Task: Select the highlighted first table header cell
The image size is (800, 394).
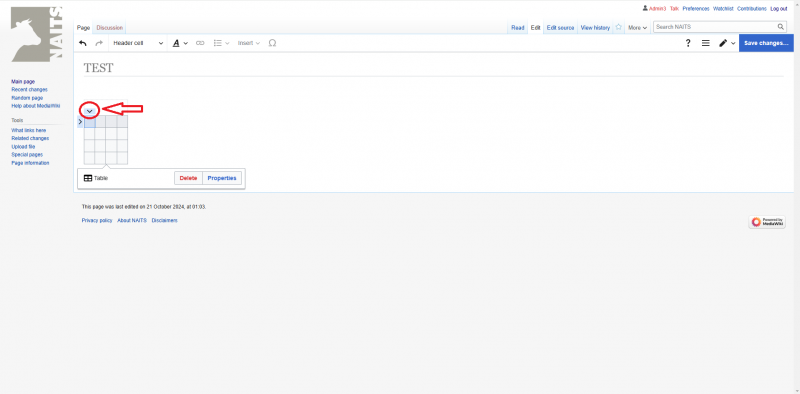Action: (89, 122)
